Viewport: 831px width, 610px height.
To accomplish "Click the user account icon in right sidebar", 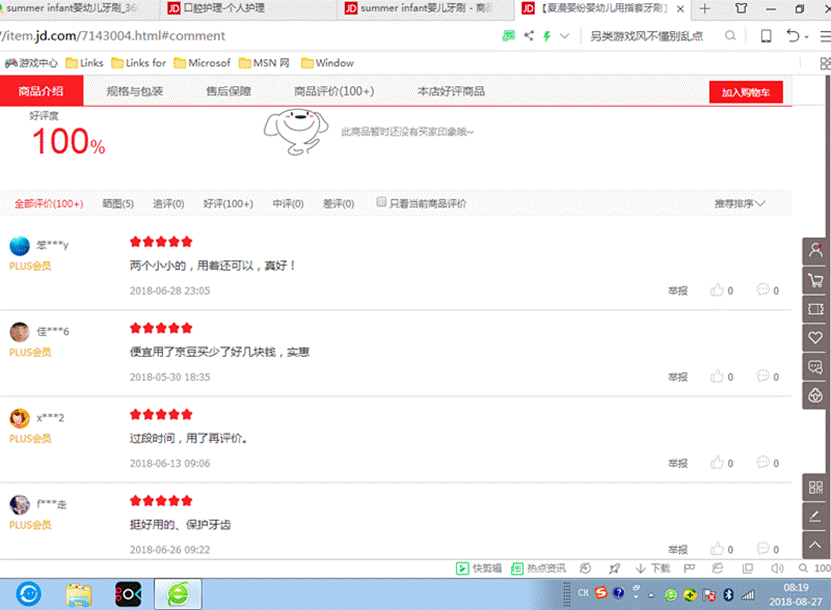I will (x=816, y=251).
